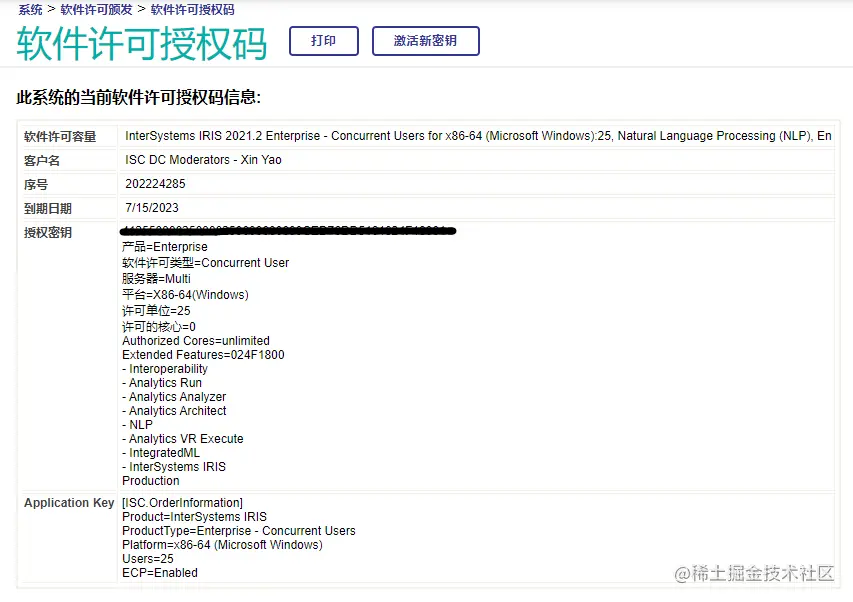853x602 pixels.
Task: Click the Application Key label
Action: [x=69, y=503]
